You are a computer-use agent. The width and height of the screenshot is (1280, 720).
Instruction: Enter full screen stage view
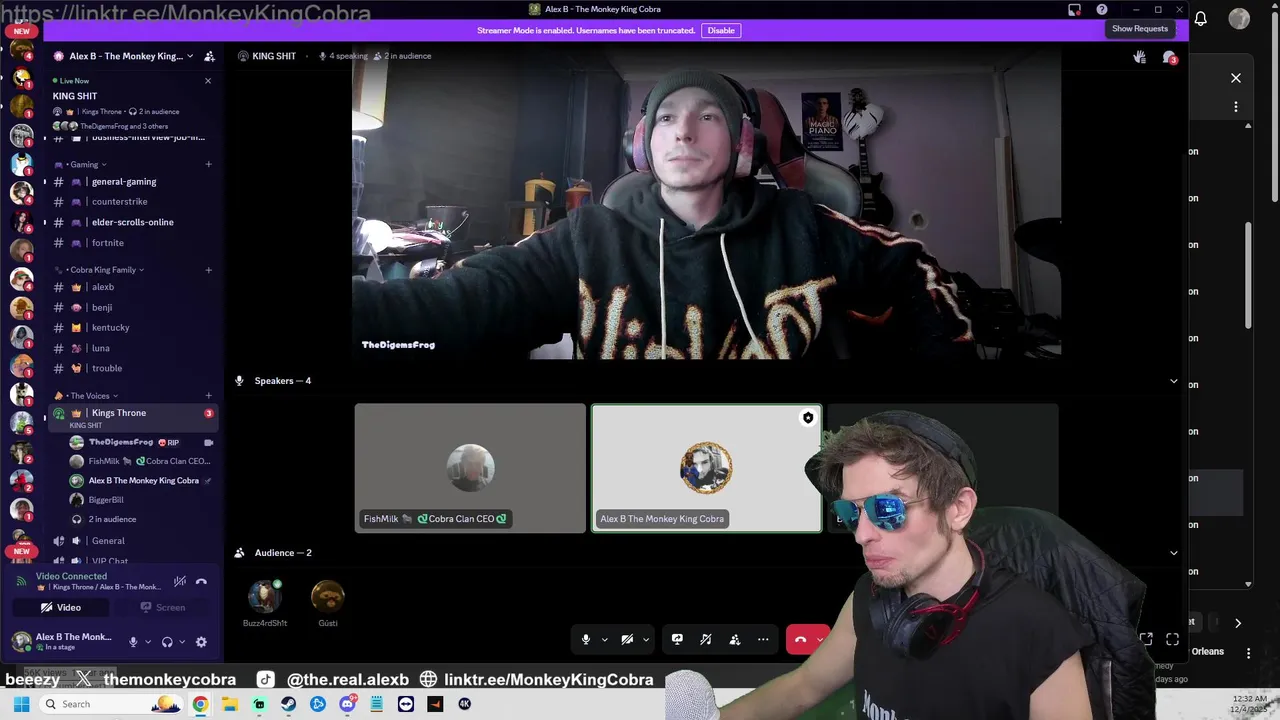click(x=1172, y=639)
